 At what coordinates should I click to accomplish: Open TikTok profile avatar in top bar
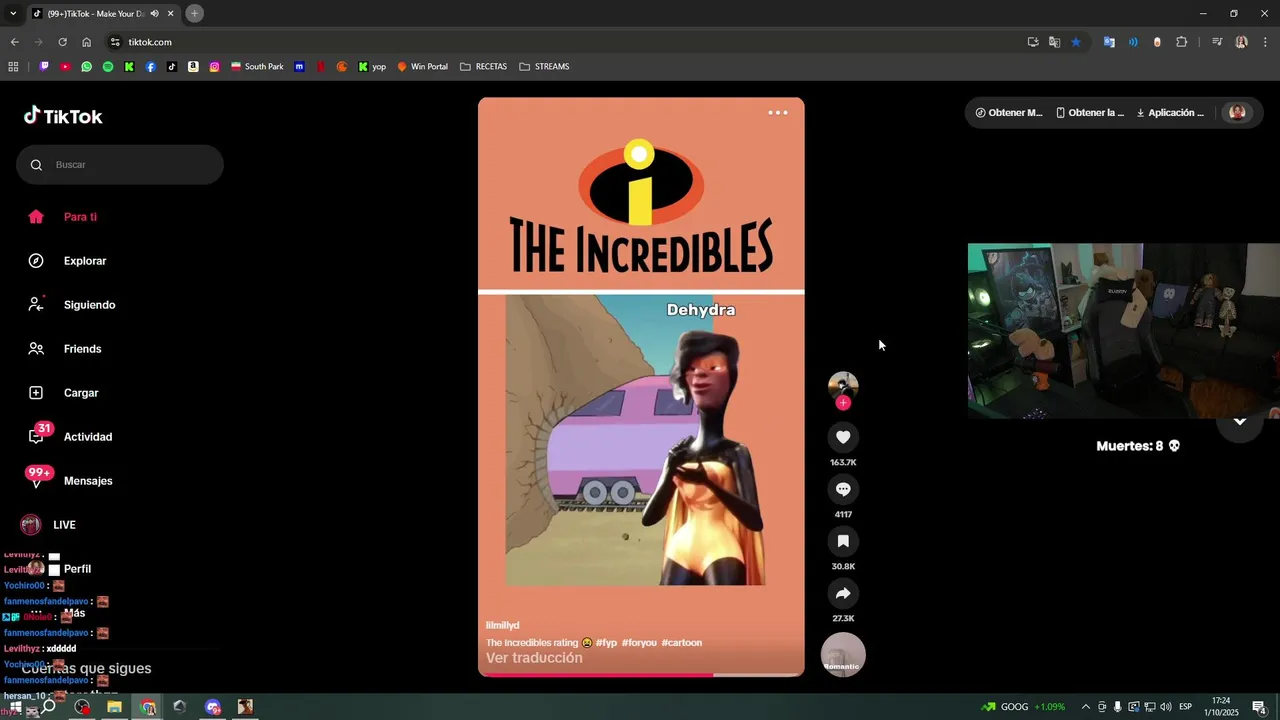(x=1237, y=113)
